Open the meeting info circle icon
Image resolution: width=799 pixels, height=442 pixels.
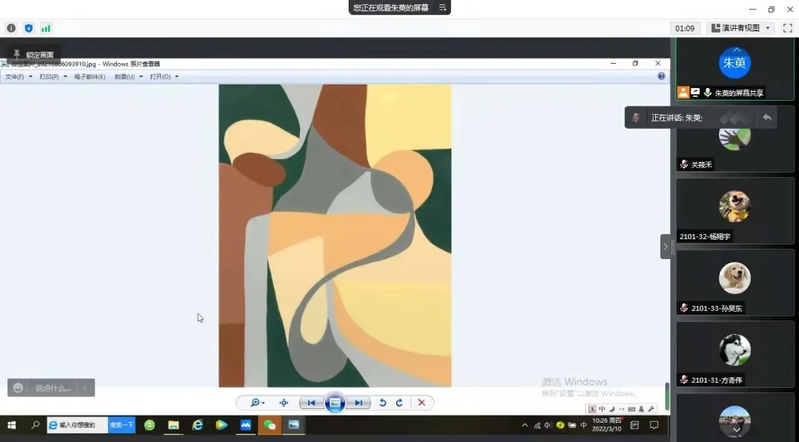pos(11,29)
